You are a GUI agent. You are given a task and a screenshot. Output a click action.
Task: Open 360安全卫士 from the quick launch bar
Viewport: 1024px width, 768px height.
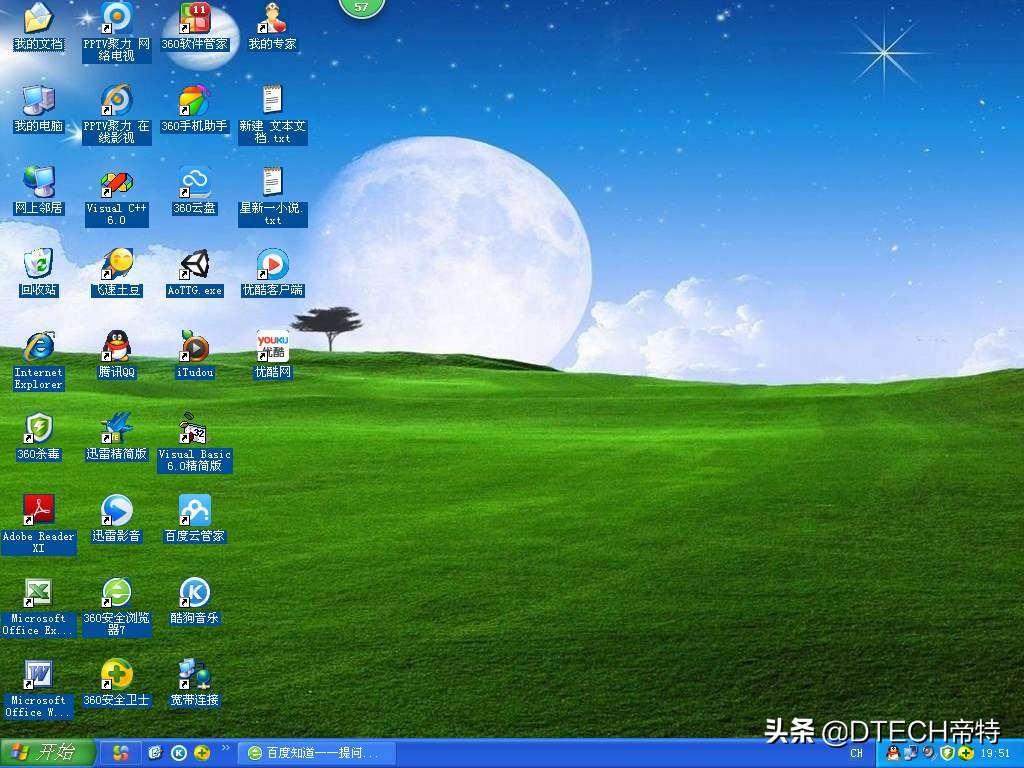tap(200, 752)
